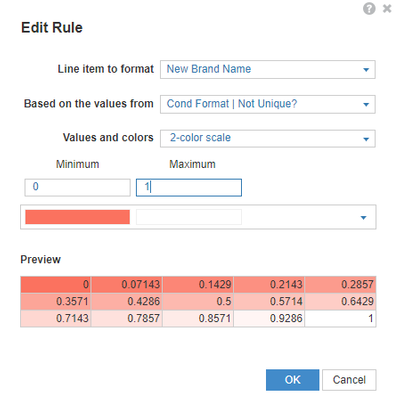Click the New Brand Name selection text
400x397 pixels.
[209, 69]
